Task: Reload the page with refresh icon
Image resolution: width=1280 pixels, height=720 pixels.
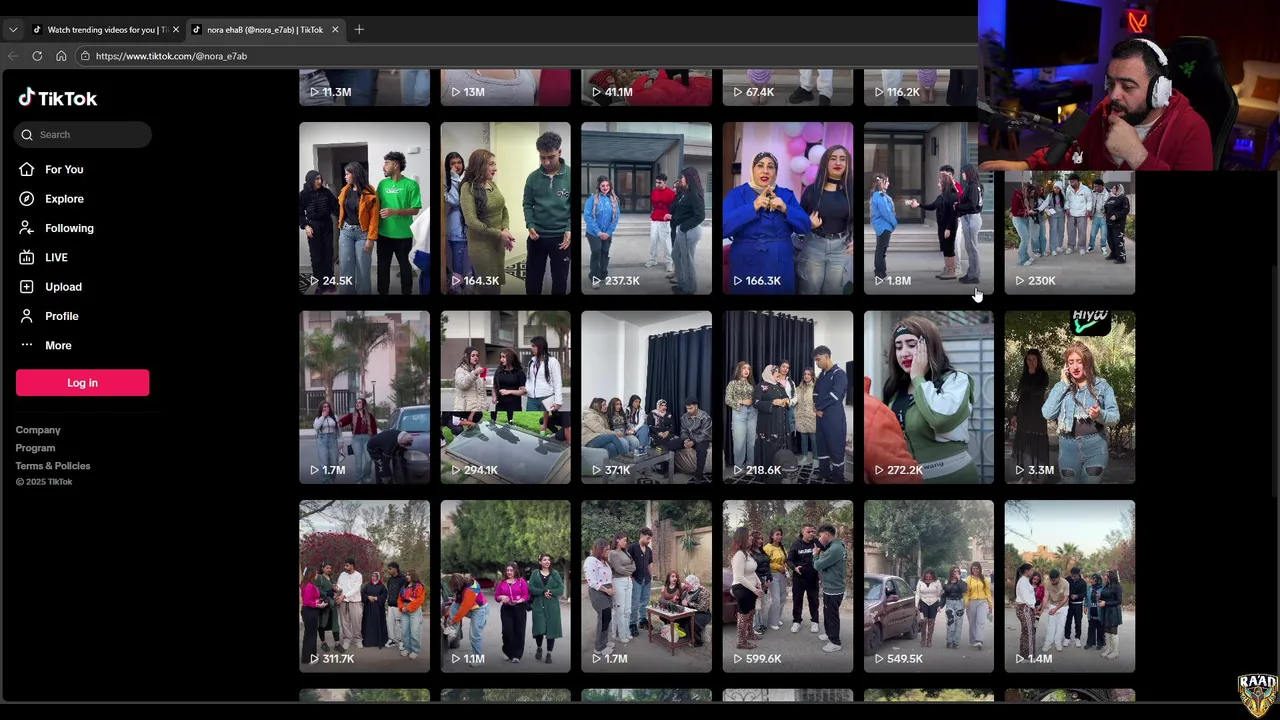Action: point(37,56)
